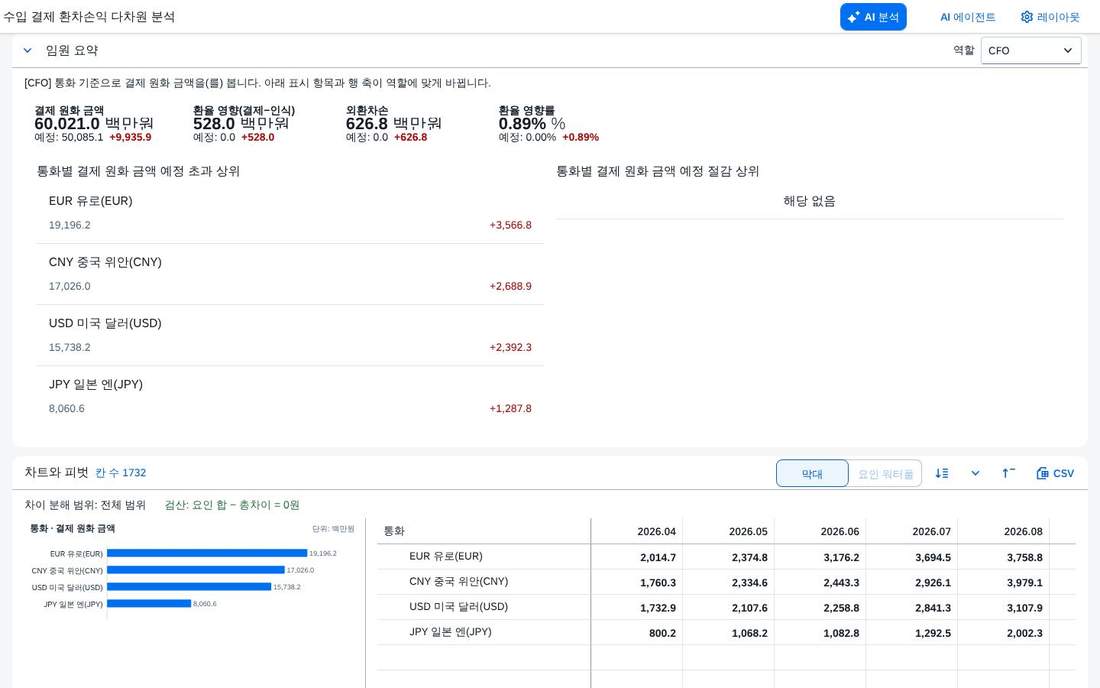Click the 결제 원화 금액 60,021.0 KPI
The height and width of the screenshot is (688, 1100).
(x=94, y=123)
